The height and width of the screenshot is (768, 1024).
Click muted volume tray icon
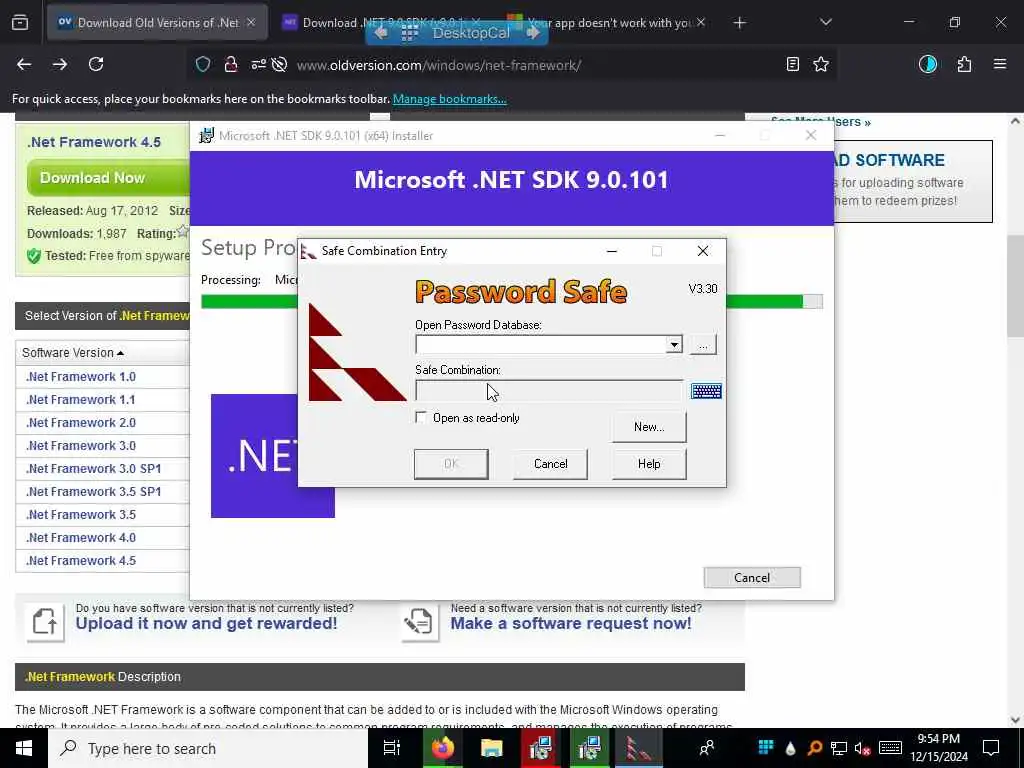(x=861, y=748)
